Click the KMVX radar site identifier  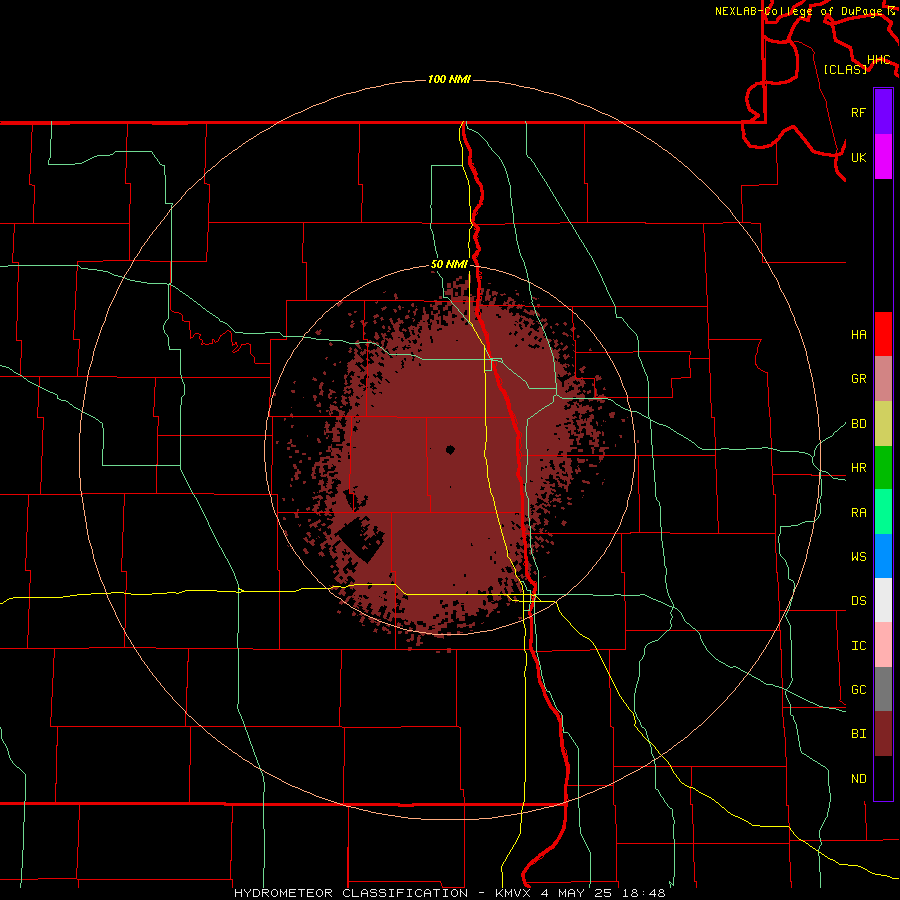click(514, 893)
